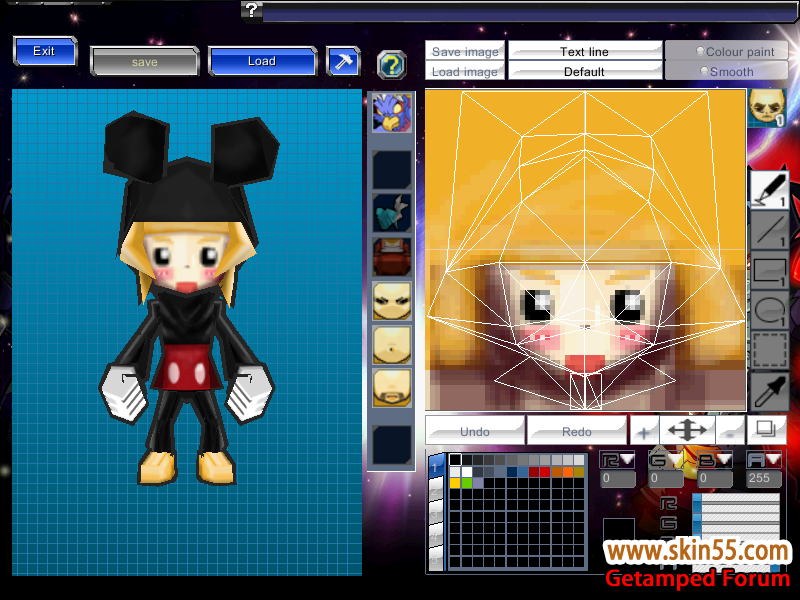Screen dimensions: 800x600
Task: Click the top bar question mark icon
Action: click(x=252, y=10)
